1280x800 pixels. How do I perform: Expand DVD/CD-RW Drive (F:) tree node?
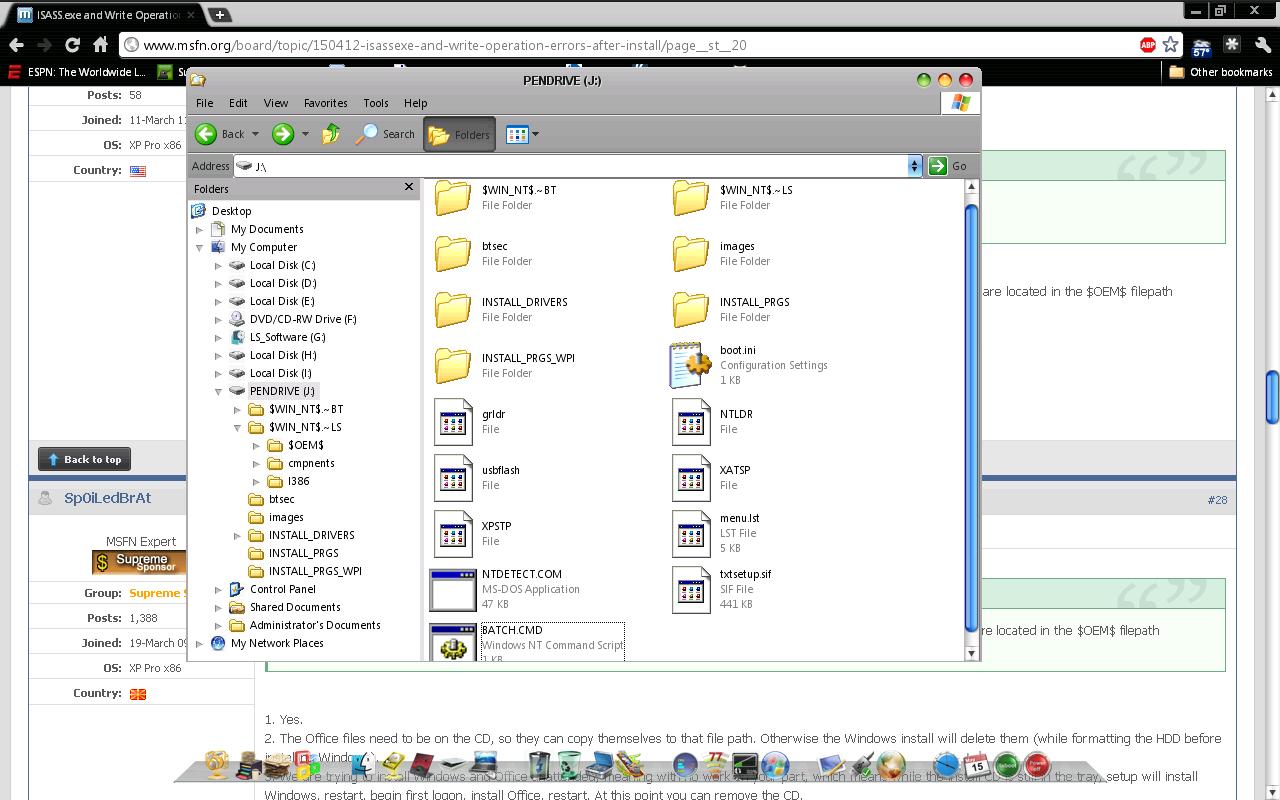[x=218, y=319]
